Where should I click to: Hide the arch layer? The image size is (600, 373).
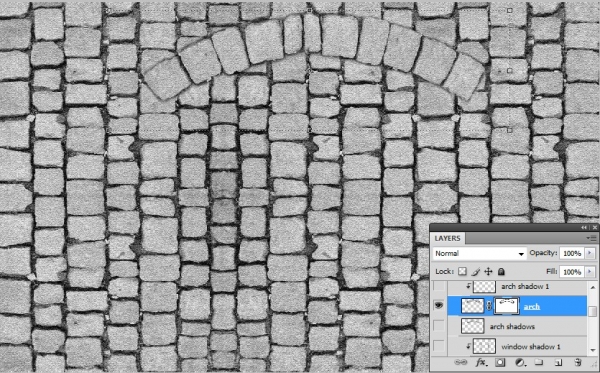coord(439,305)
